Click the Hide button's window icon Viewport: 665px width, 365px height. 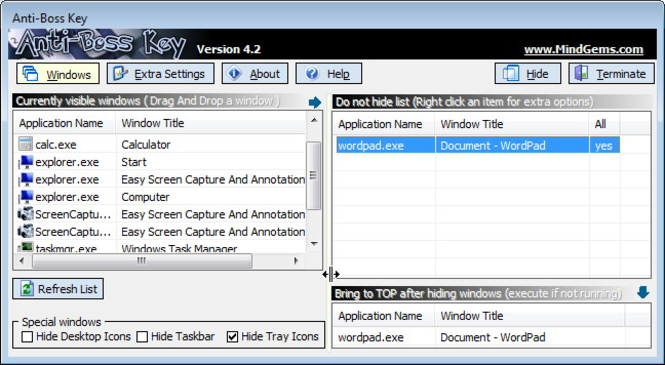coord(511,73)
